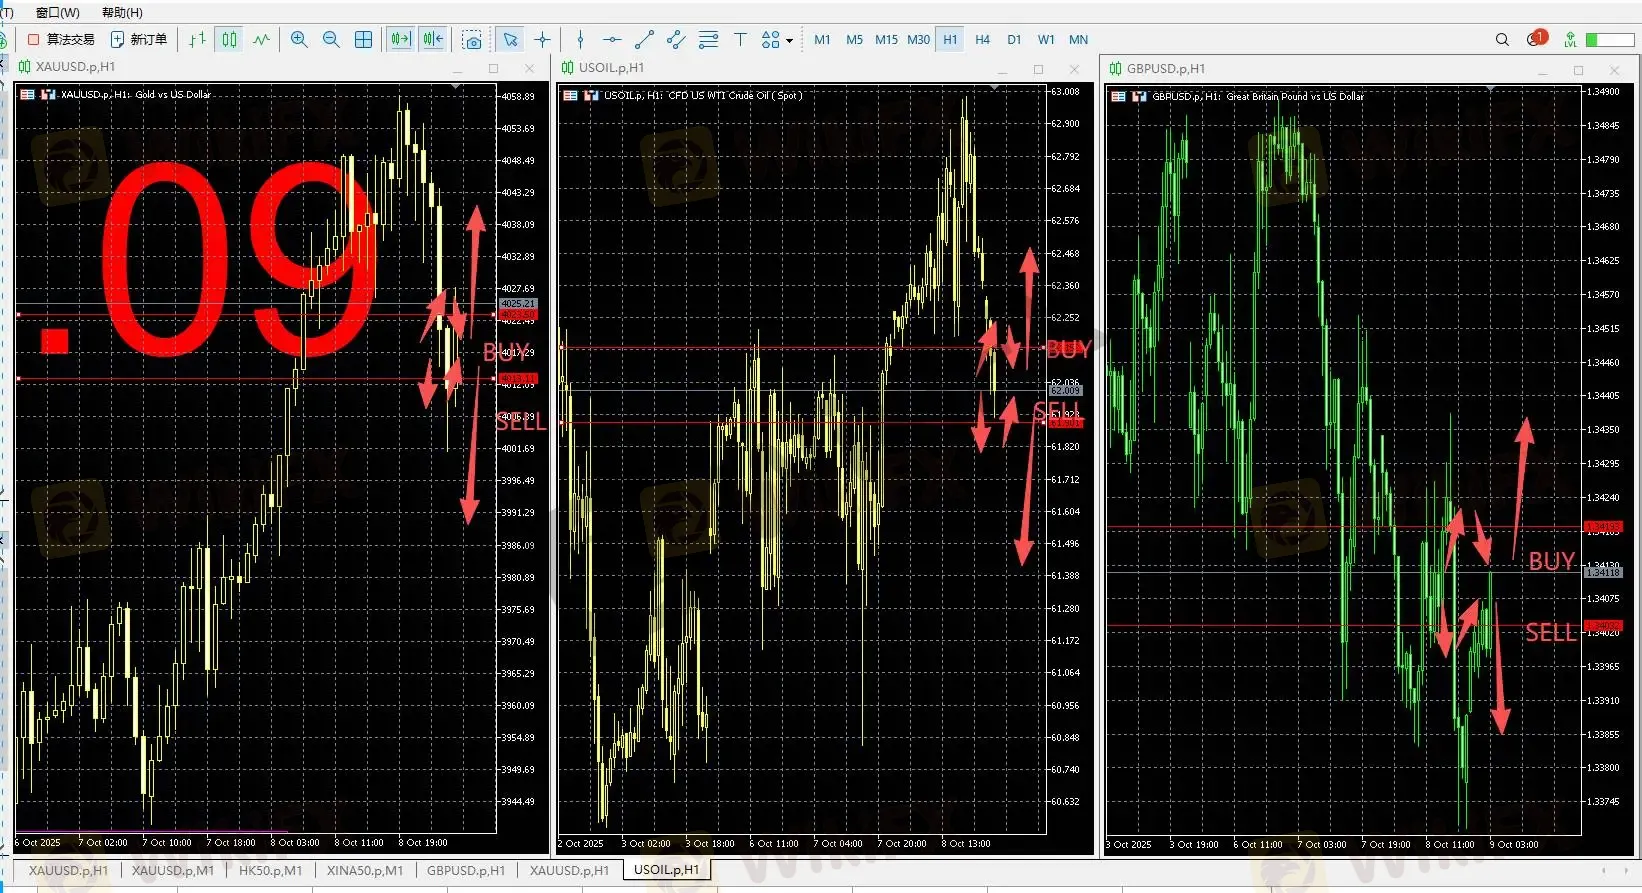
Task: Zoom out on the chart
Action: click(331, 40)
